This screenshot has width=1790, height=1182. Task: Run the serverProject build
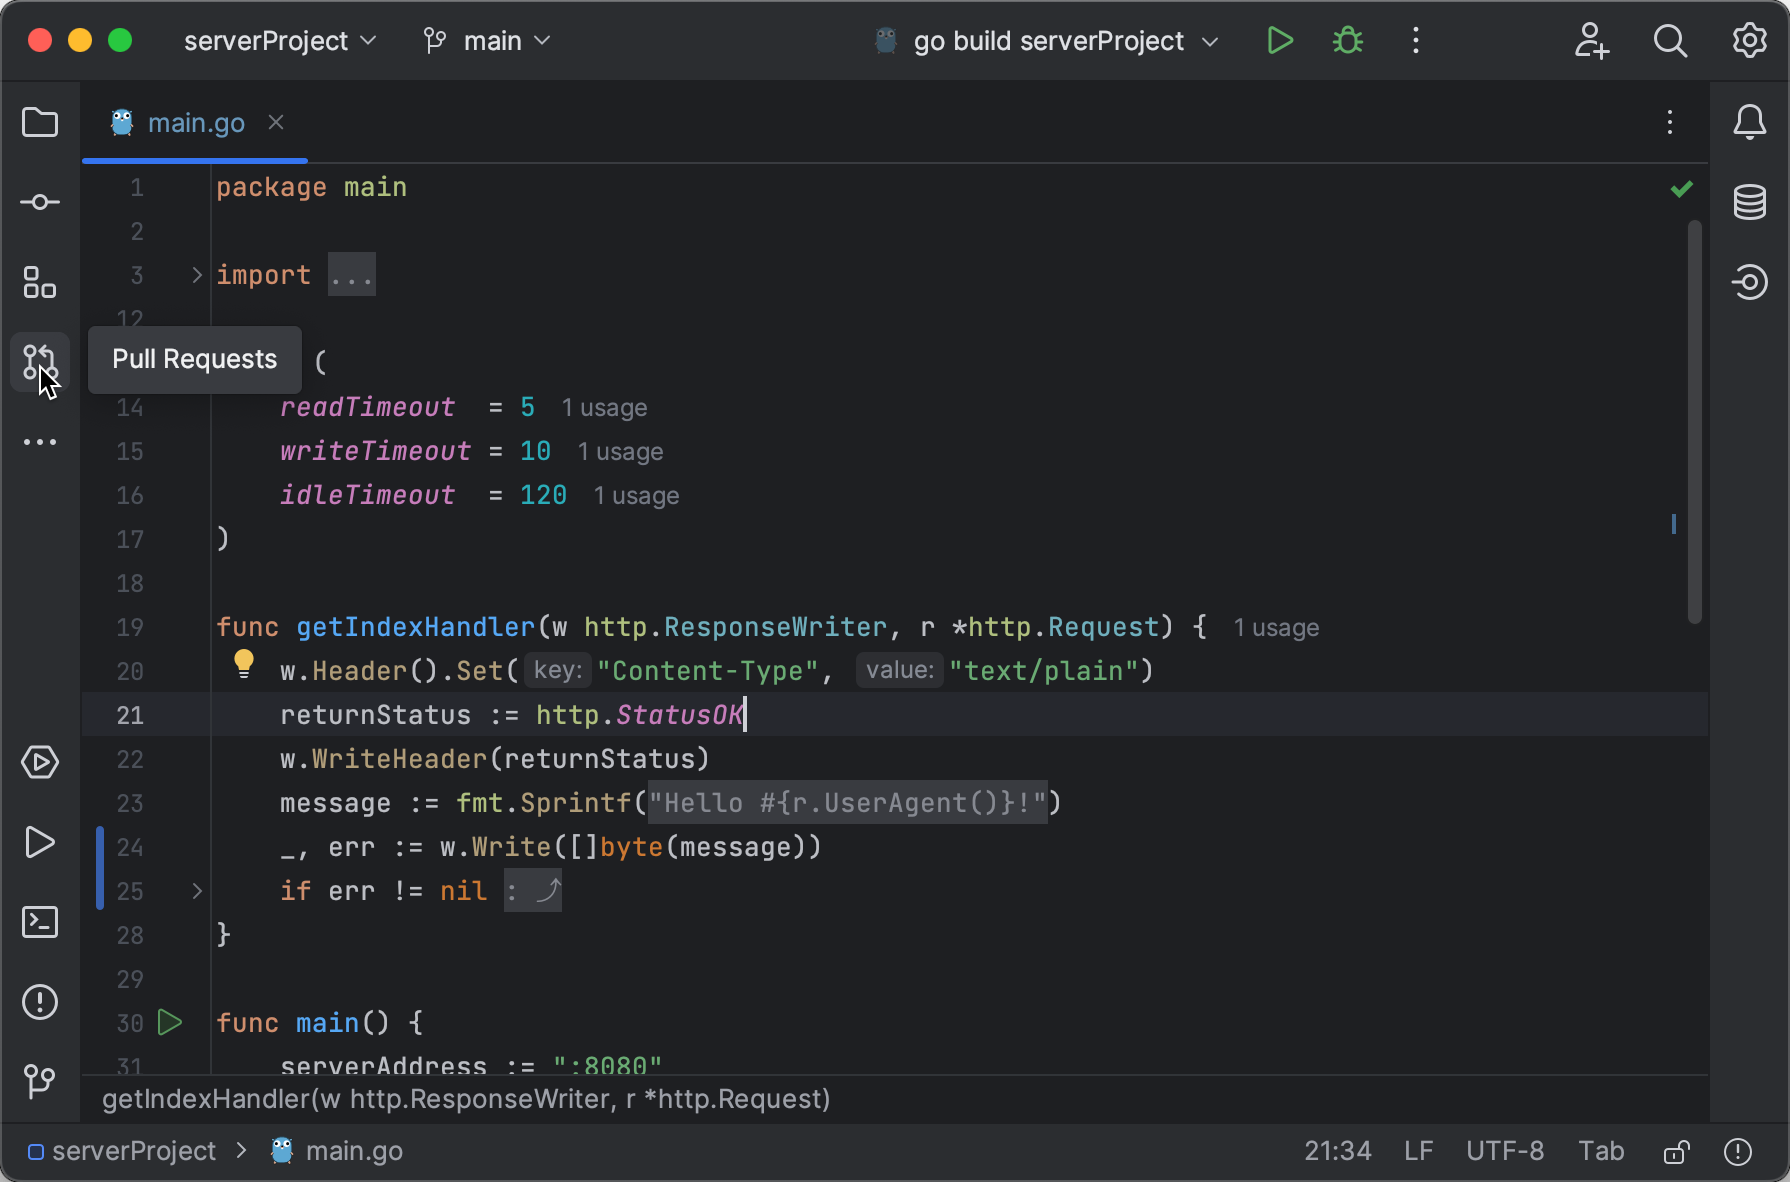1279,40
